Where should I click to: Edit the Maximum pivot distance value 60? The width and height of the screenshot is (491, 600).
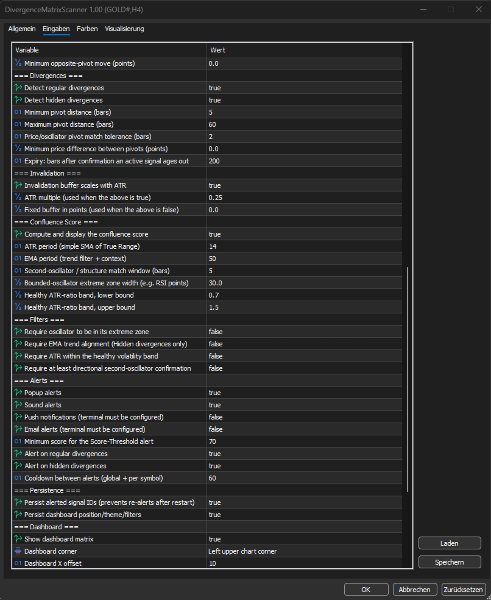(x=304, y=124)
